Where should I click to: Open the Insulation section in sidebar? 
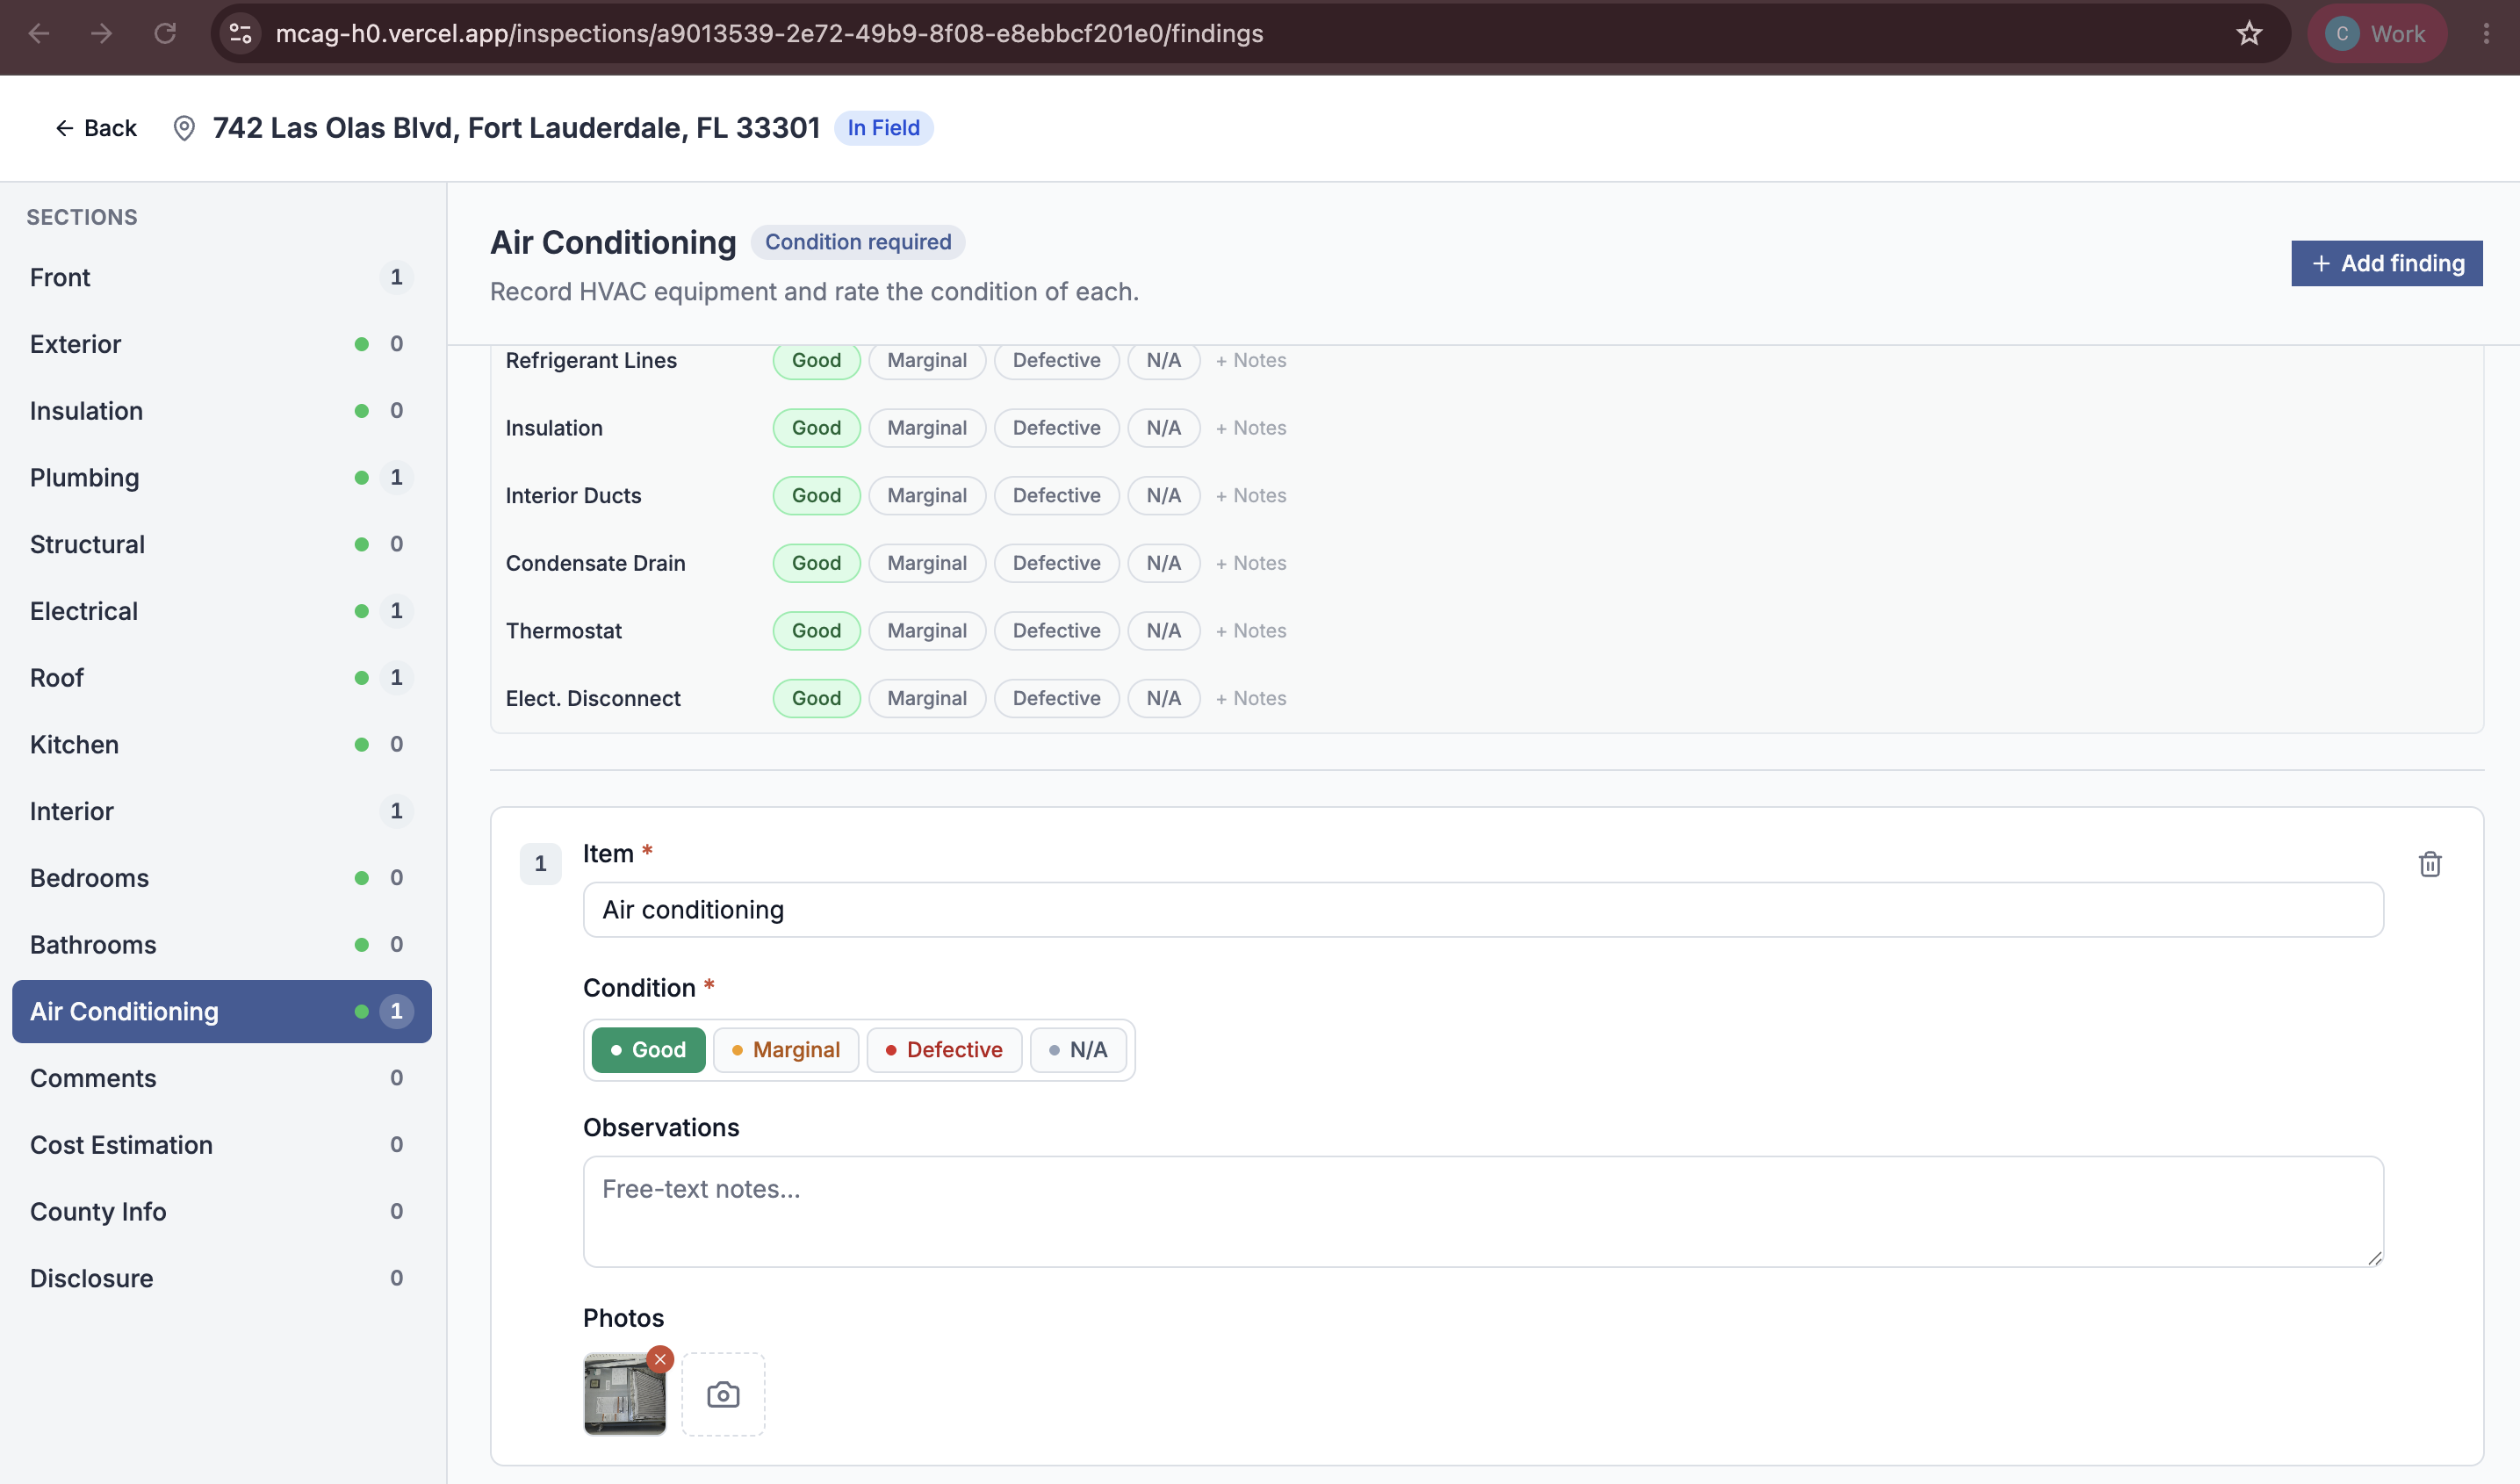(x=221, y=410)
